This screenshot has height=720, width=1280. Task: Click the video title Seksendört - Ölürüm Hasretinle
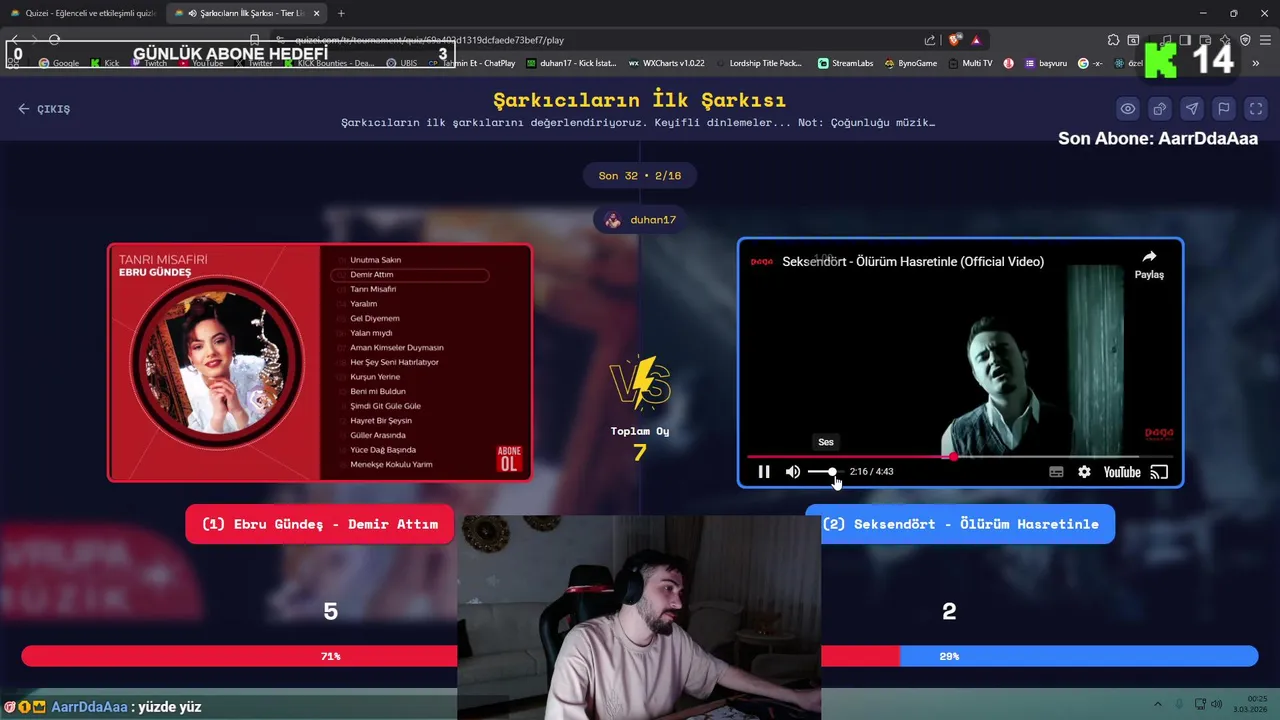913,262
